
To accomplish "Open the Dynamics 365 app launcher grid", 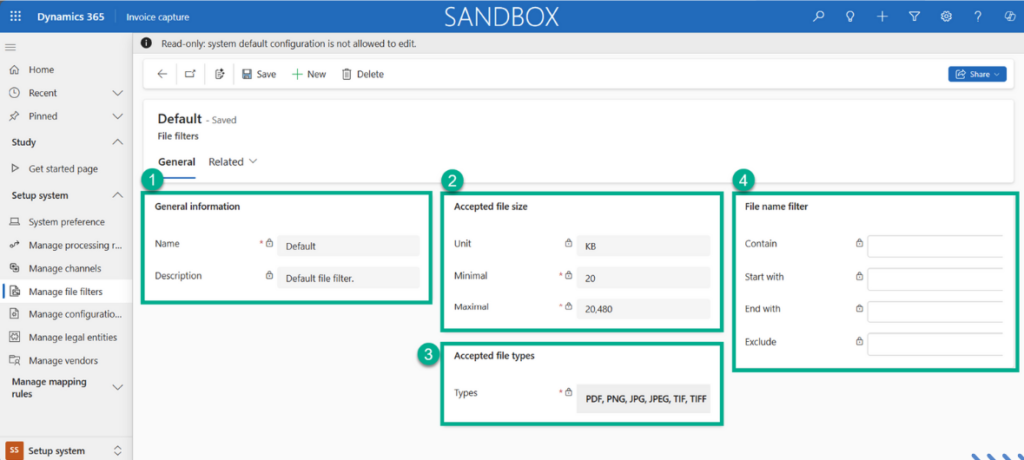I will point(16,17).
